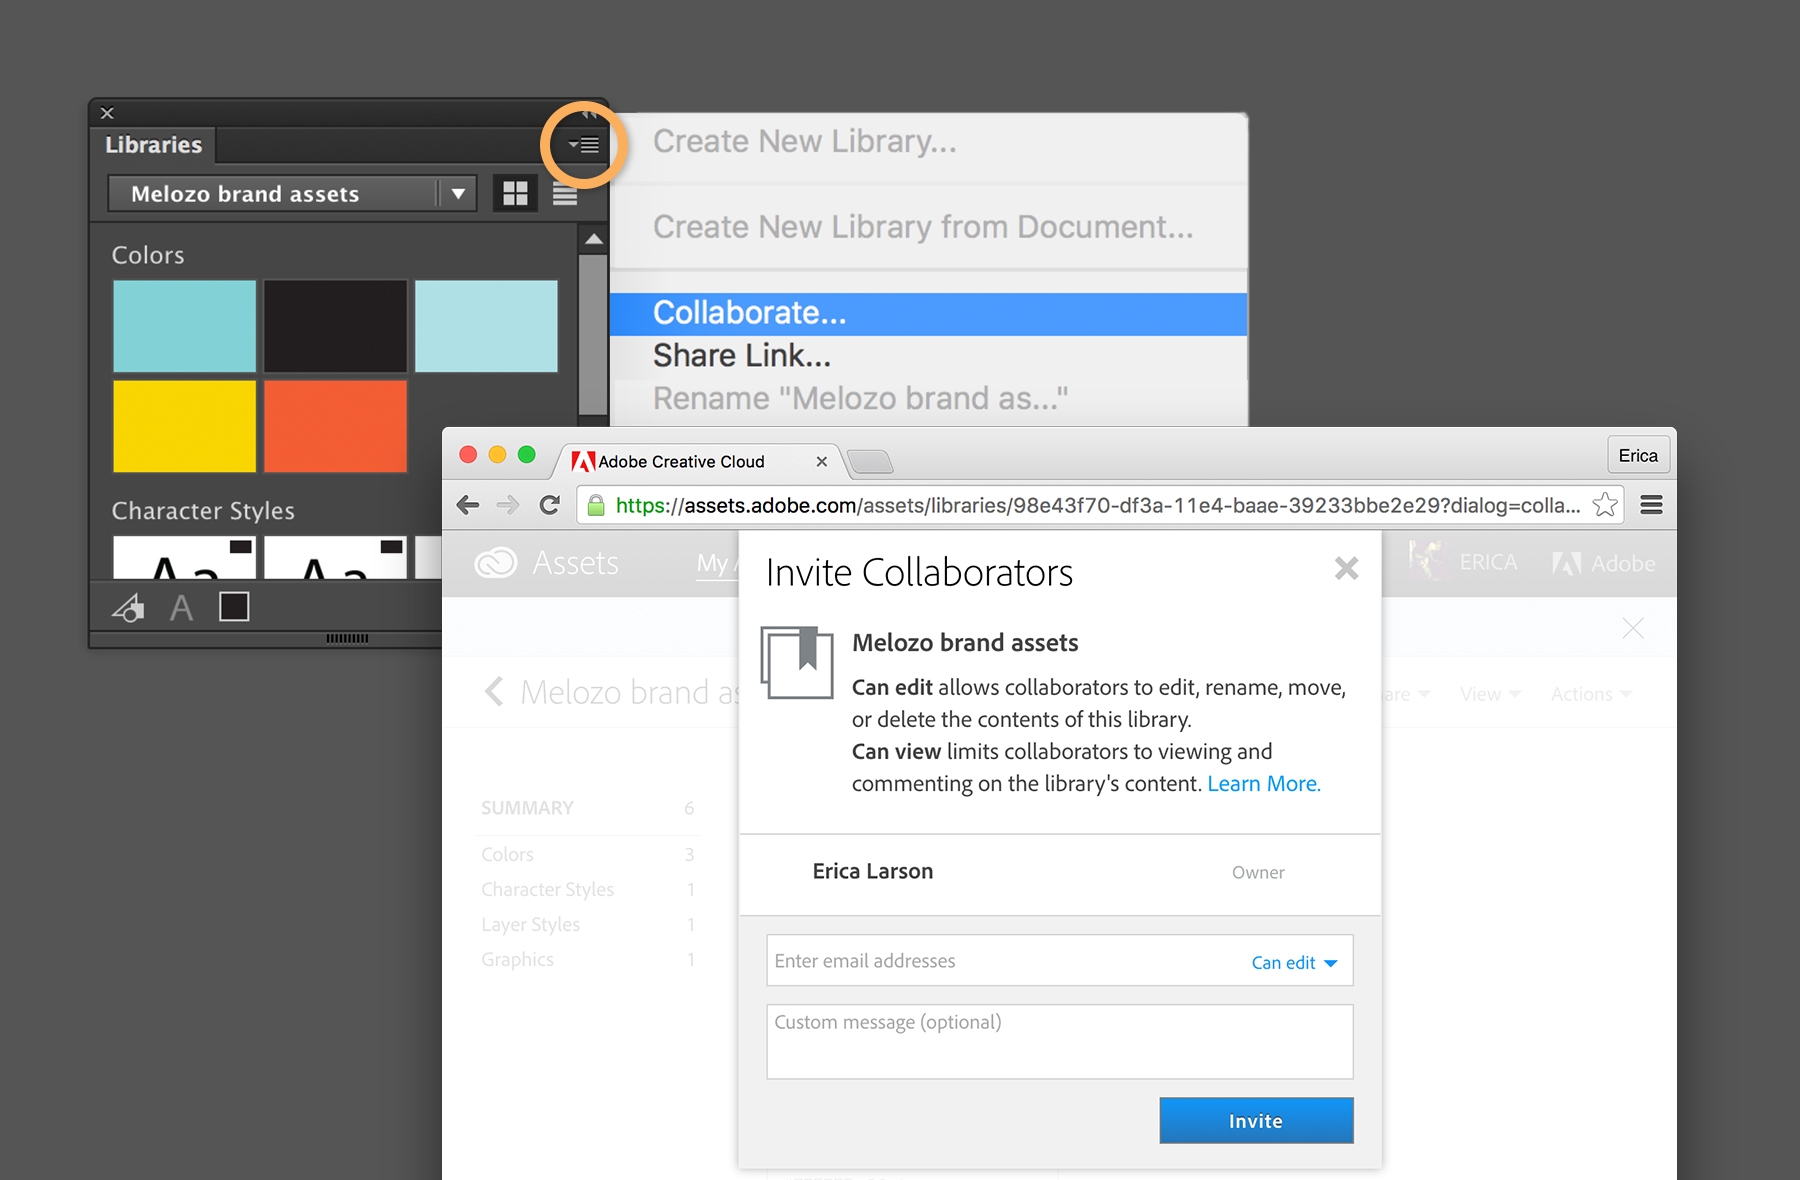Add graphic icon in Libraries footer
Image resolution: width=1800 pixels, height=1180 pixels.
click(128, 607)
